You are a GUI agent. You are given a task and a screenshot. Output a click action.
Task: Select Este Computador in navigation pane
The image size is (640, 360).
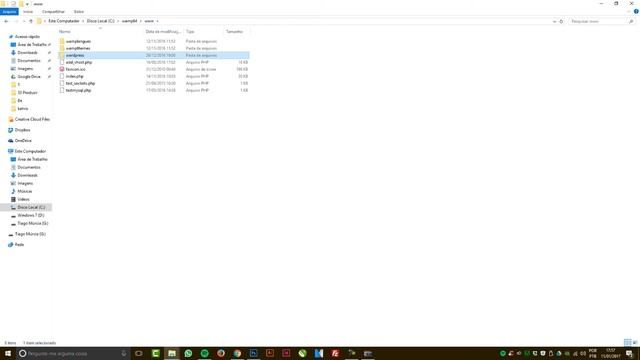tap(30, 151)
